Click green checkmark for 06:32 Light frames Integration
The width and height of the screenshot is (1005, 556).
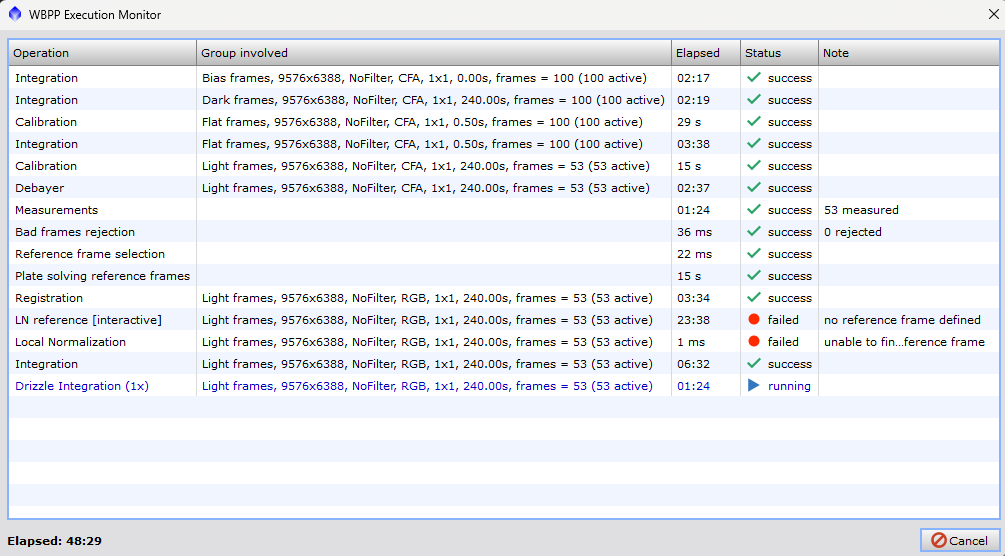[754, 364]
